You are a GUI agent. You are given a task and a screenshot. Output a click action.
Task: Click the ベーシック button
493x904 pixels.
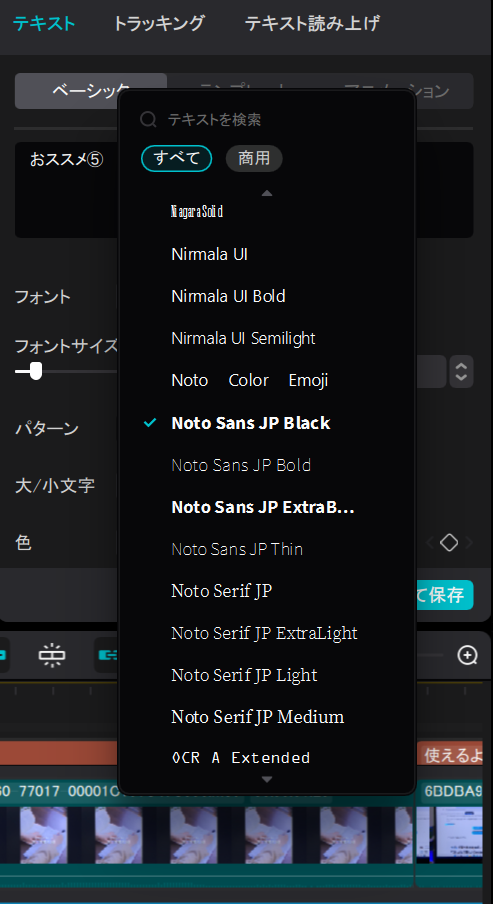pos(91,91)
